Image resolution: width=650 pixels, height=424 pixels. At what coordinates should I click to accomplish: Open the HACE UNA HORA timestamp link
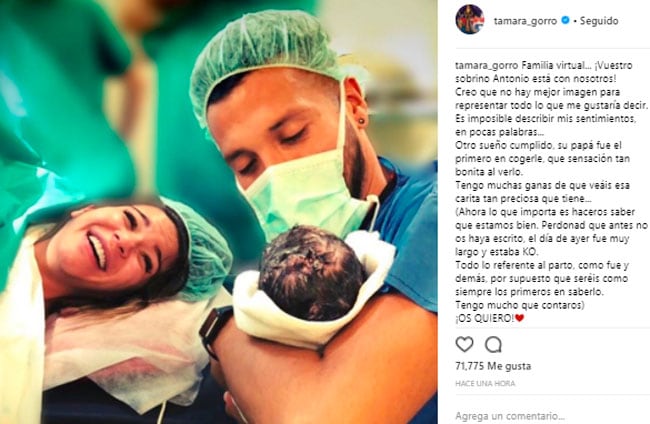485,383
